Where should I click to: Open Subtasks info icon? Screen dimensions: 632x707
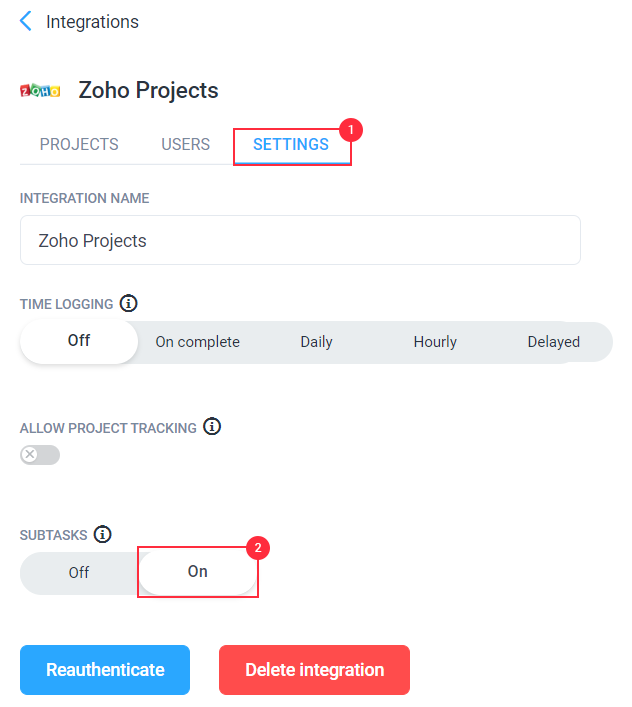point(102,534)
